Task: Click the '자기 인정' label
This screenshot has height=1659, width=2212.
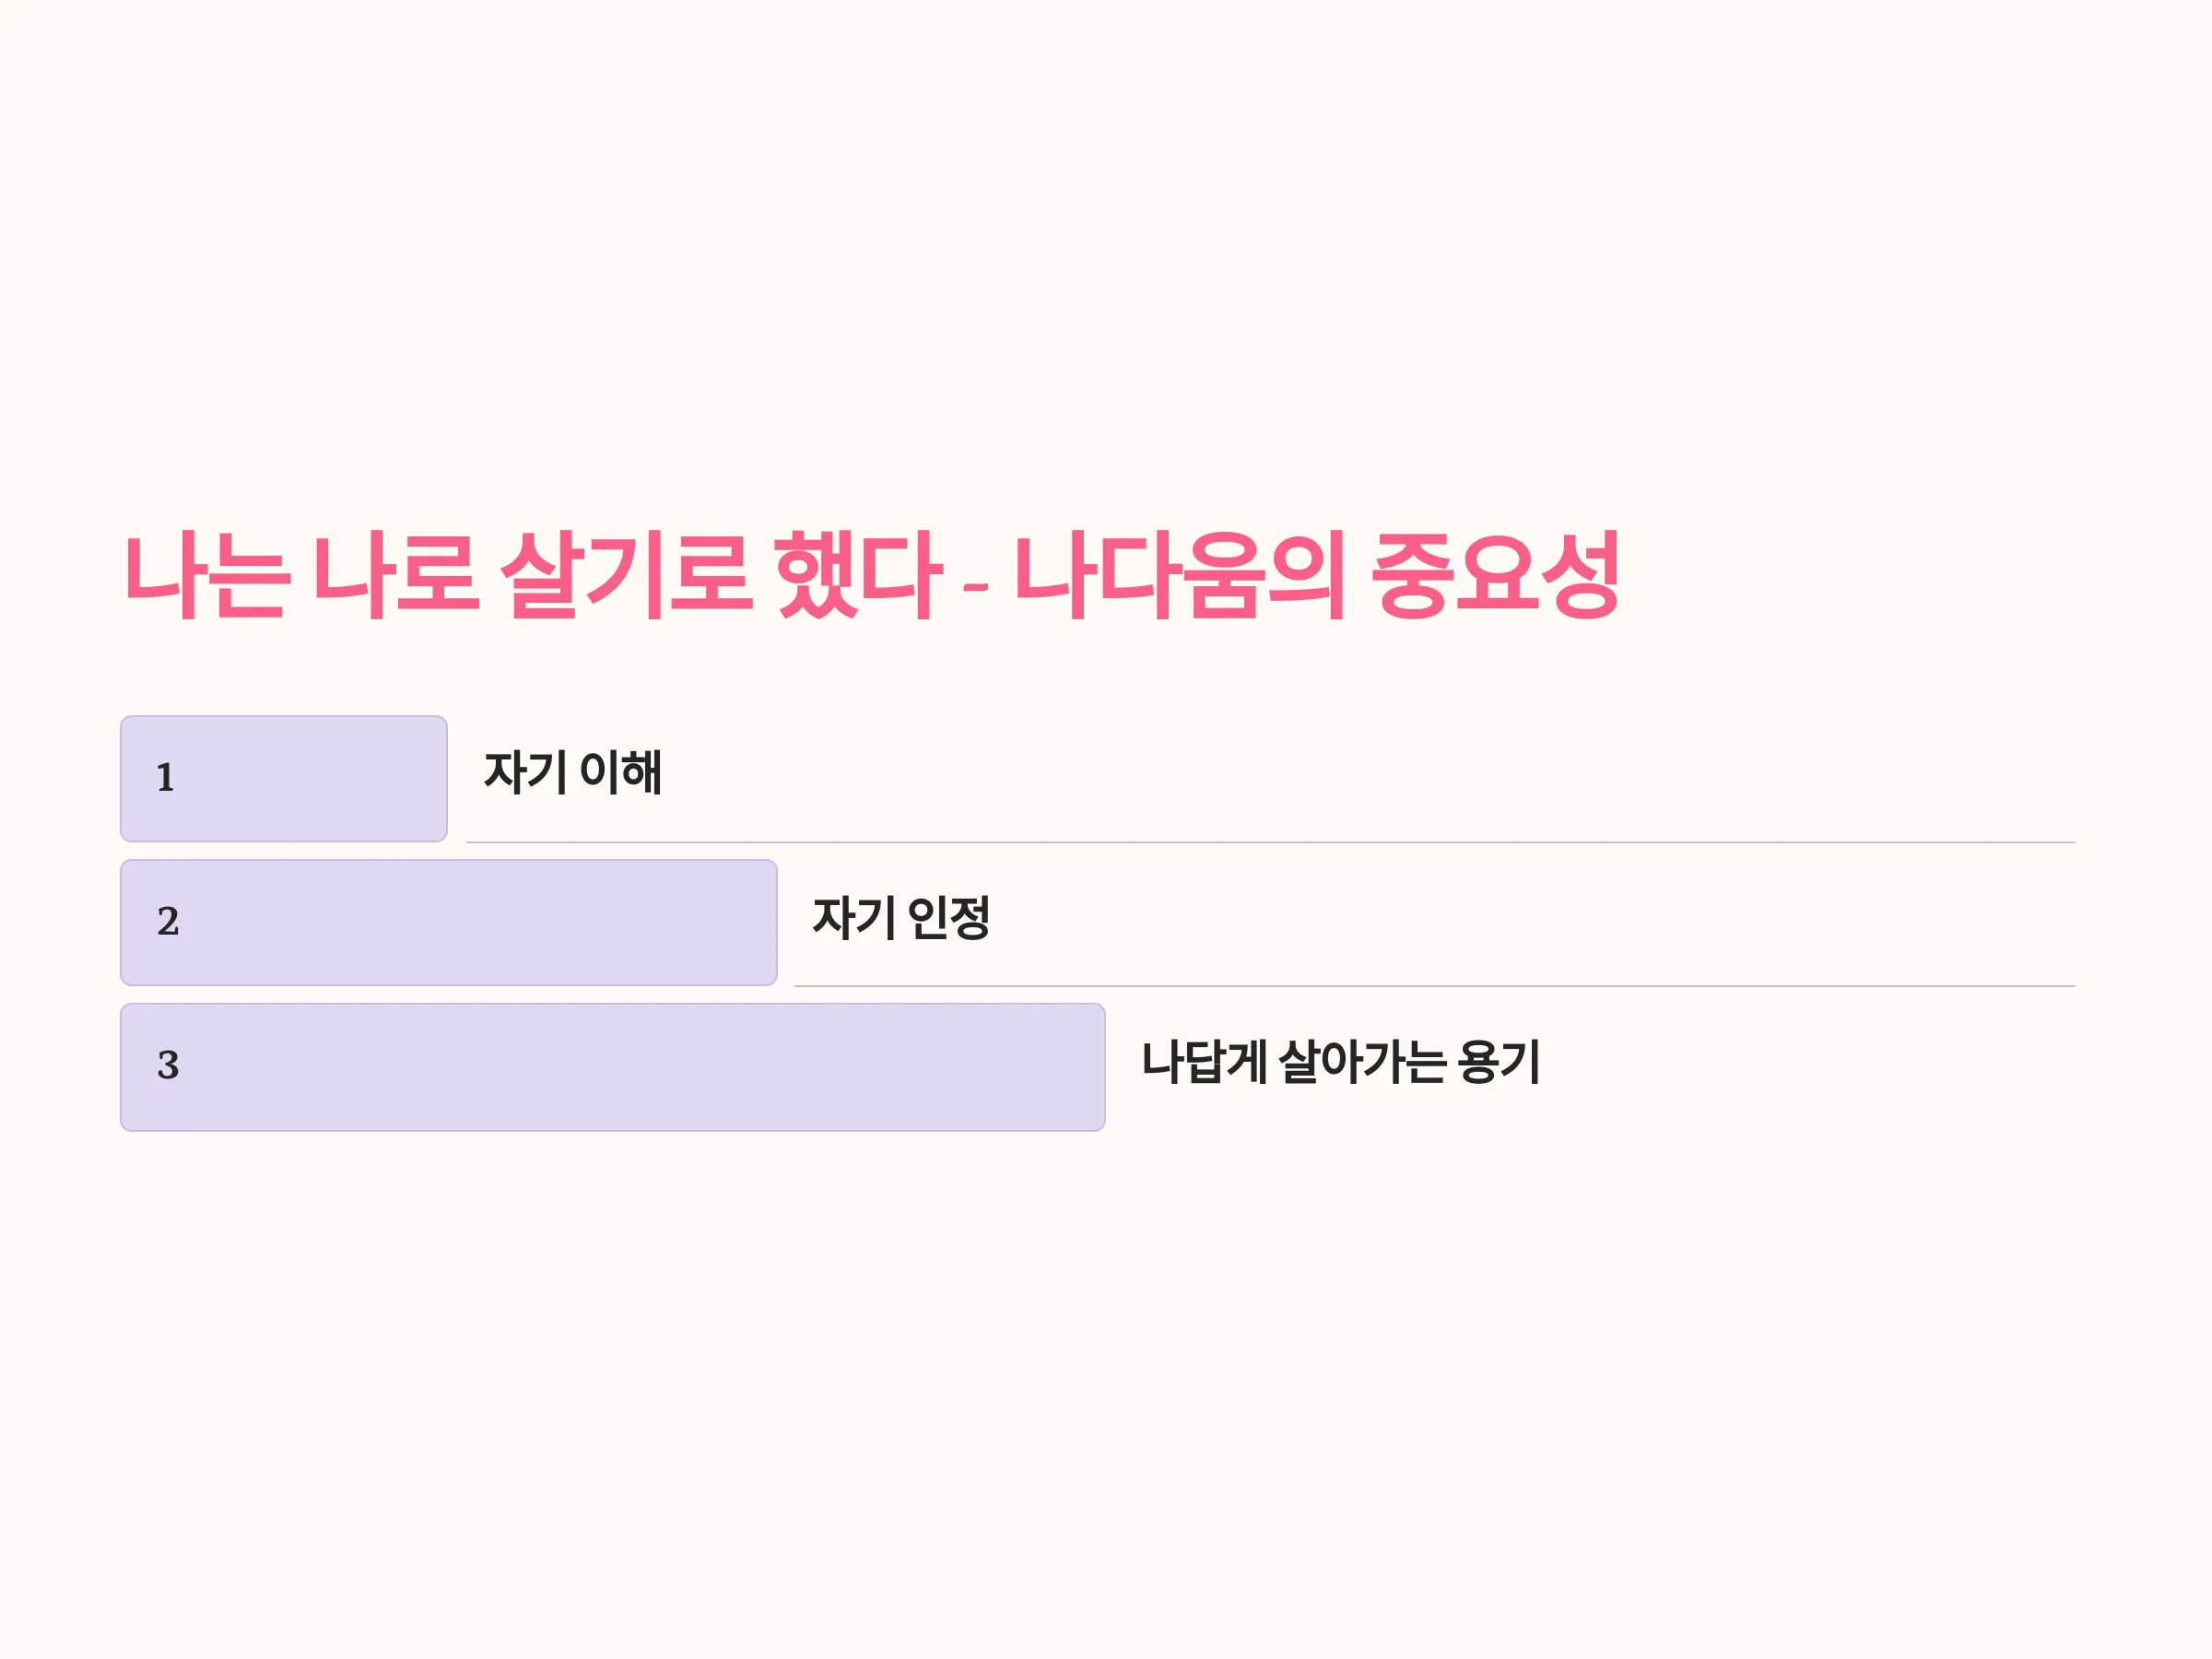Action: pos(901,917)
